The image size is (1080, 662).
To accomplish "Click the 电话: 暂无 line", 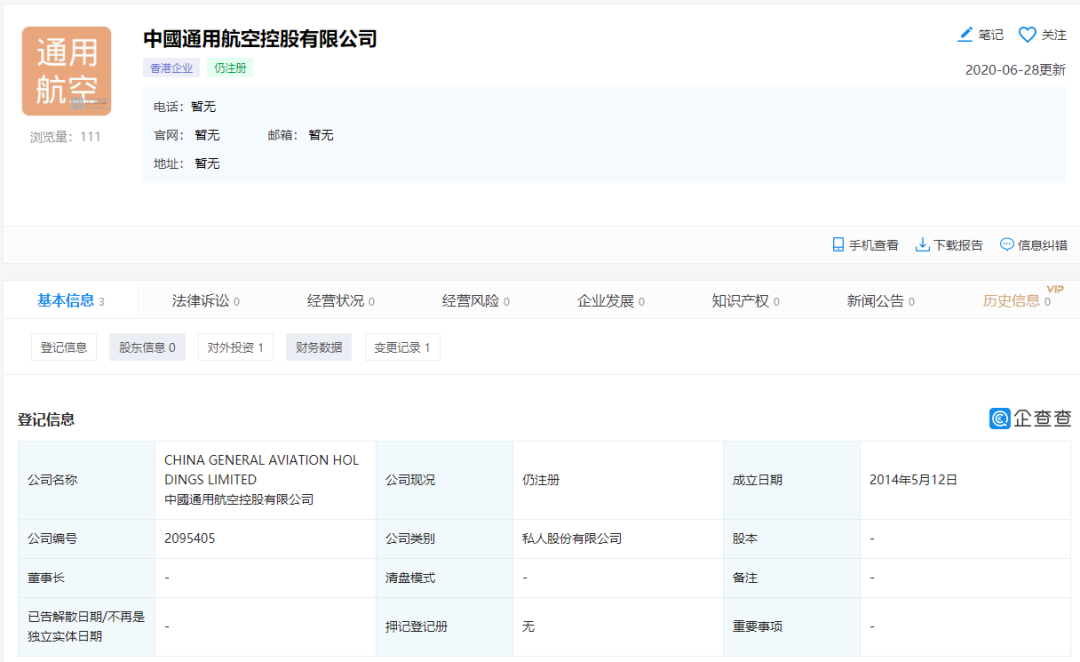I will coord(185,106).
